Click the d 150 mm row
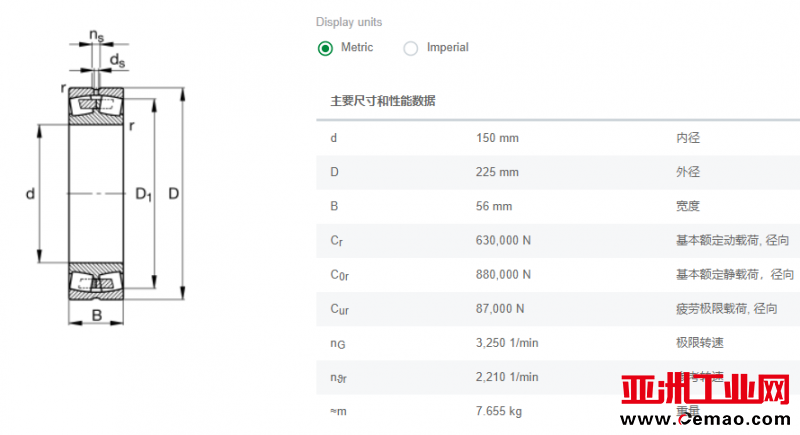 coord(558,138)
